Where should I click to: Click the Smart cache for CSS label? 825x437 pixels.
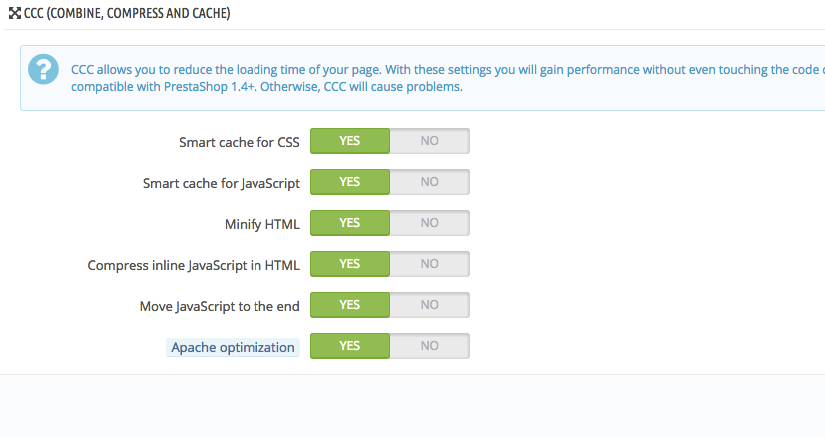pyautogui.click(x=239, y=142)
